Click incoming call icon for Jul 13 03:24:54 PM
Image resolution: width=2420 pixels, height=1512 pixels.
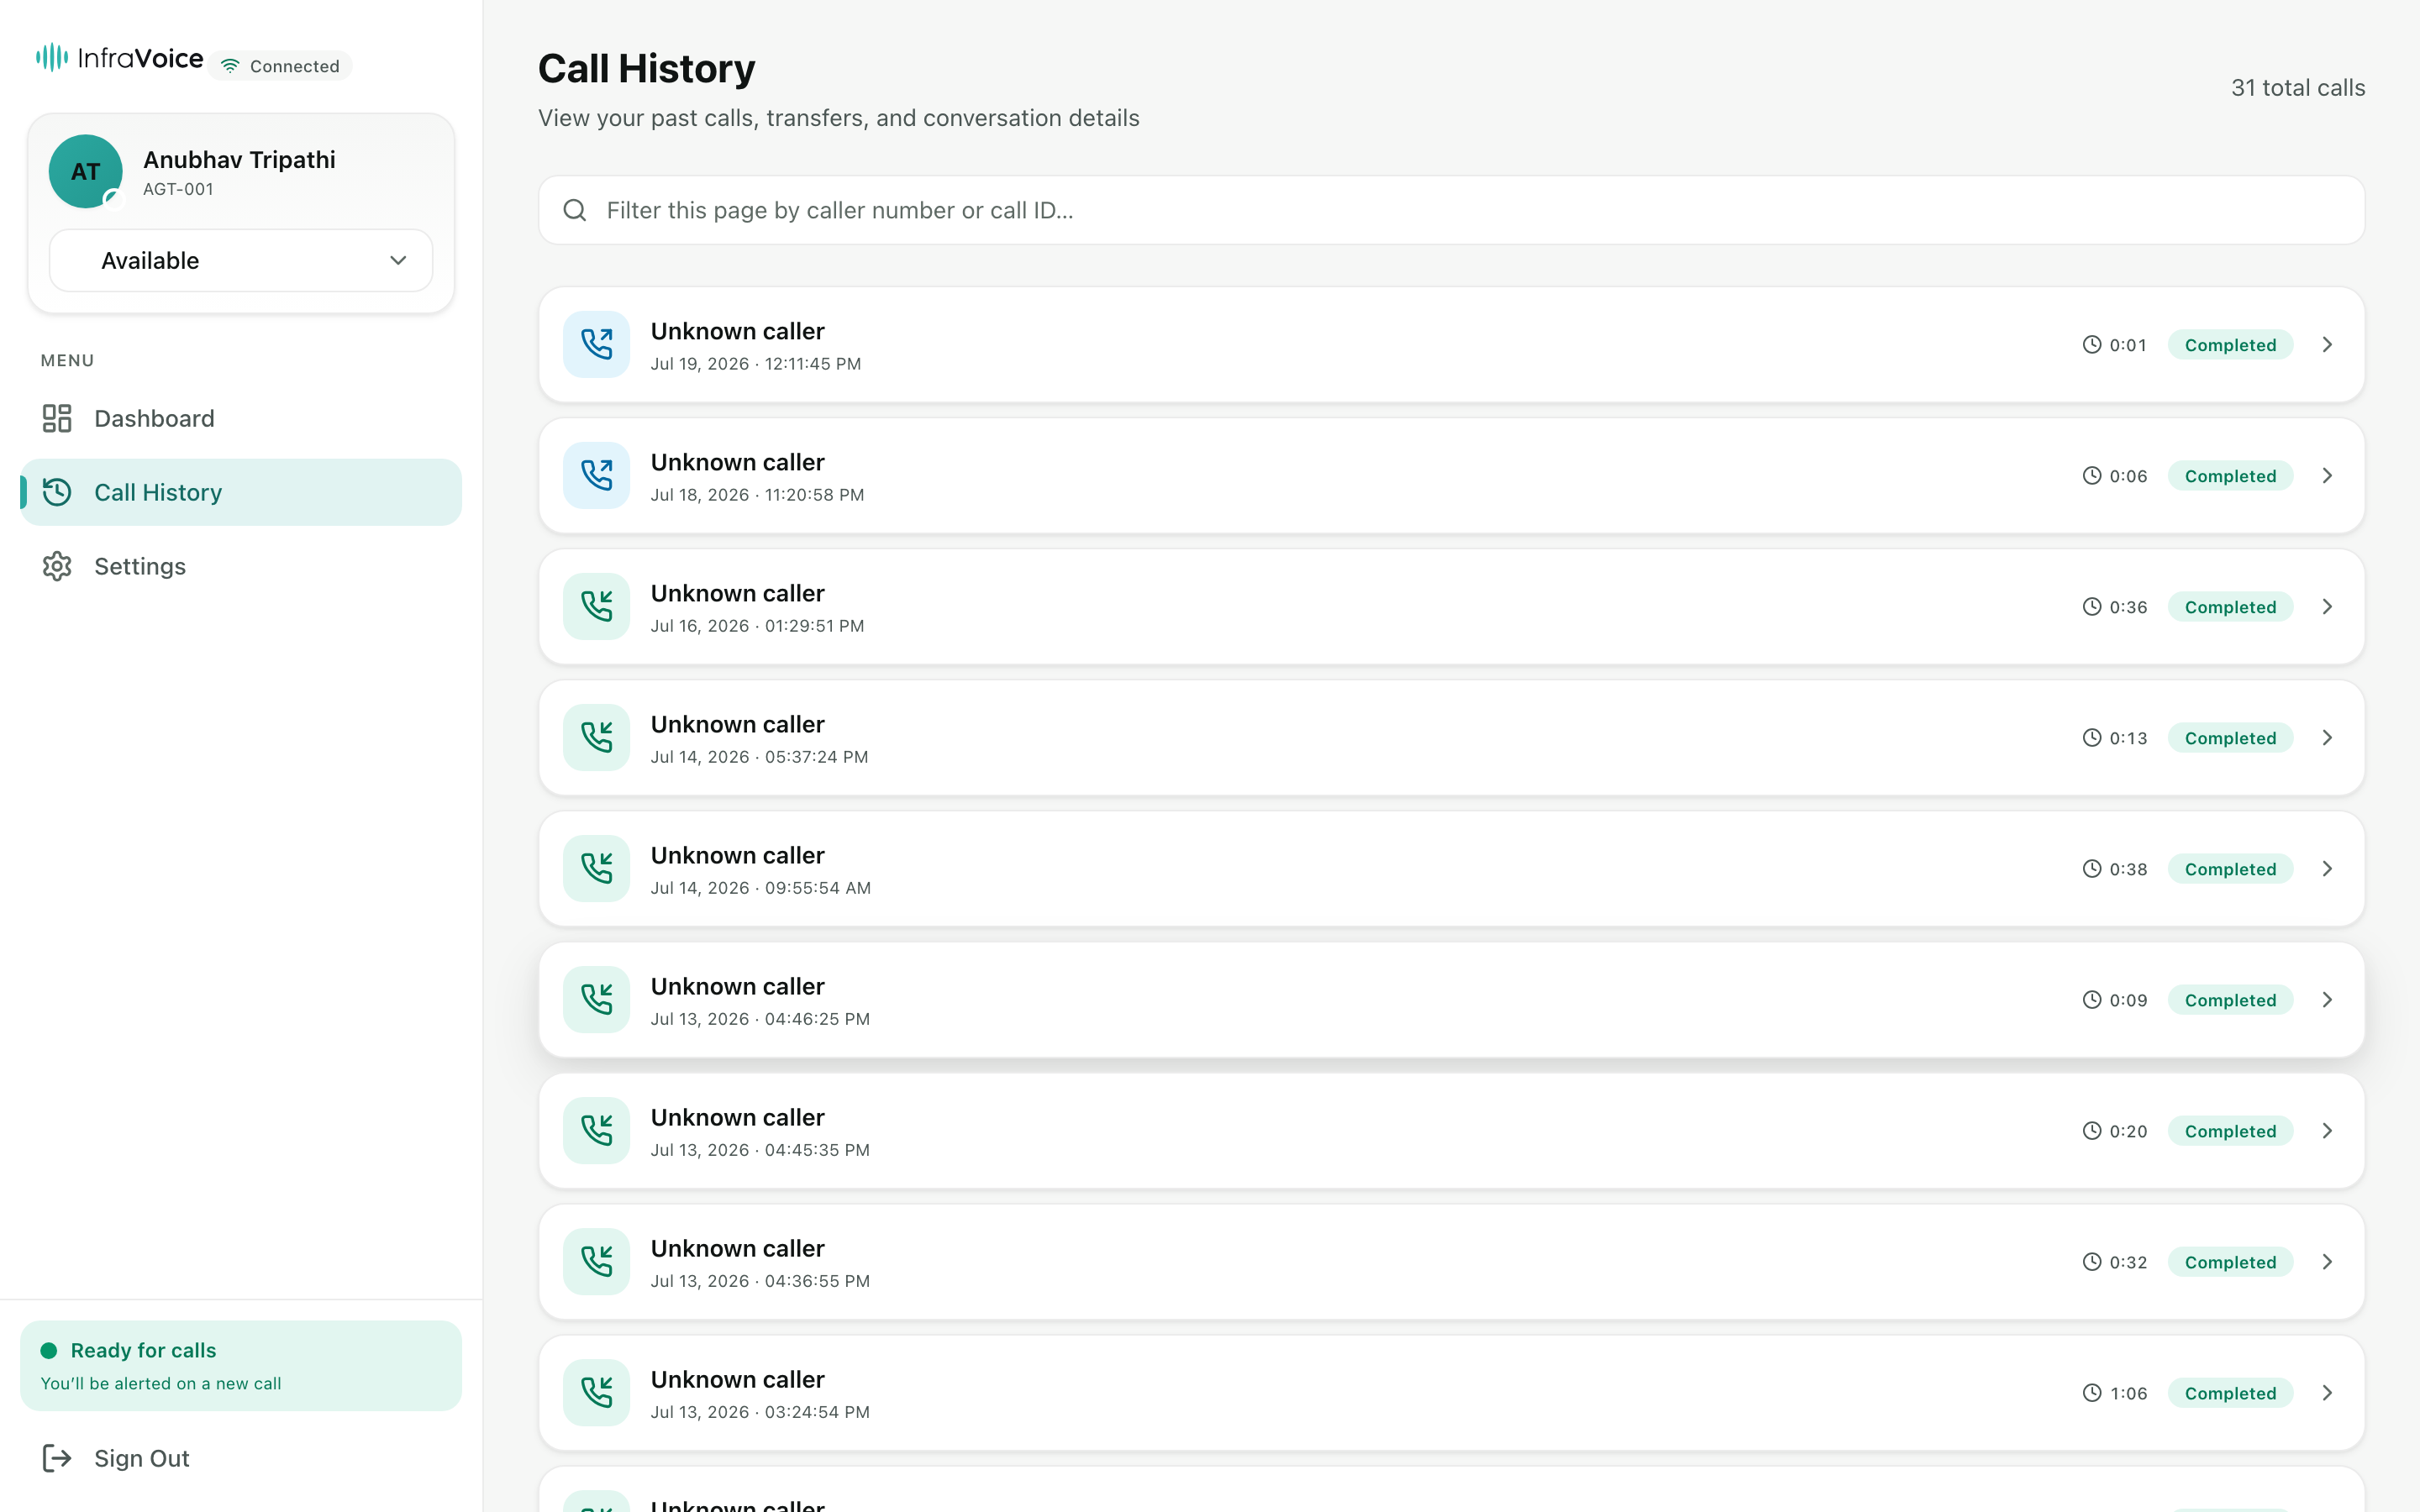(597, 1392)
